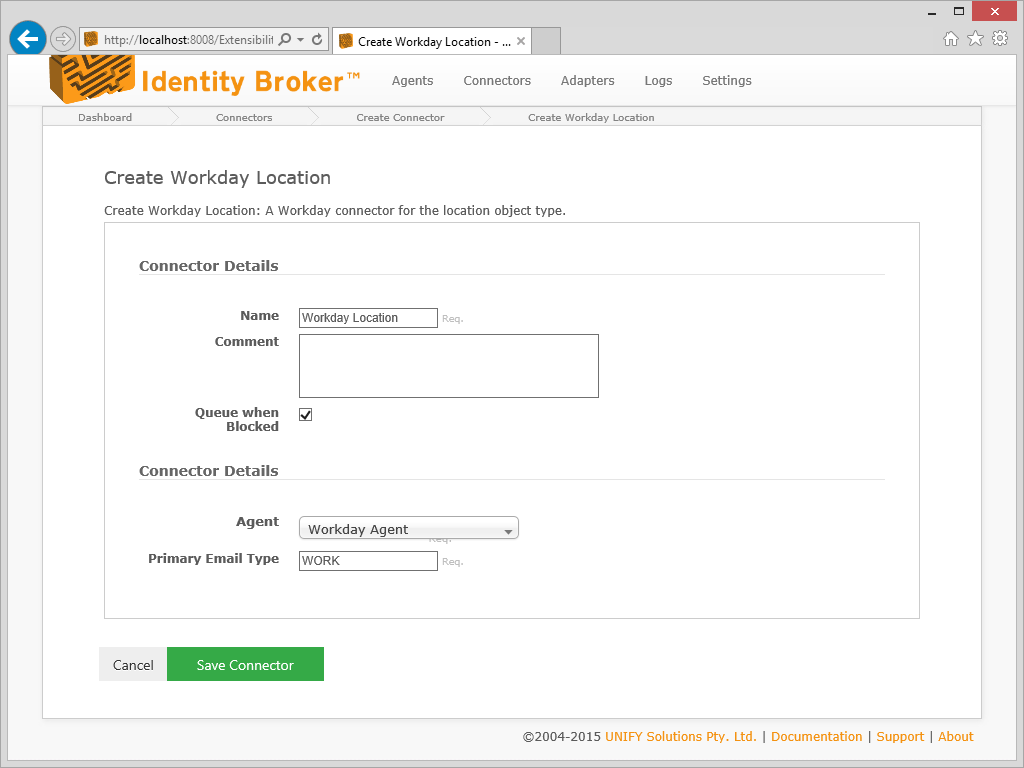Image resolution: width=1024 pixels, height=768 pixels.
Task: Close the Create Workday Location tab
Action: [x=521, y=41]
